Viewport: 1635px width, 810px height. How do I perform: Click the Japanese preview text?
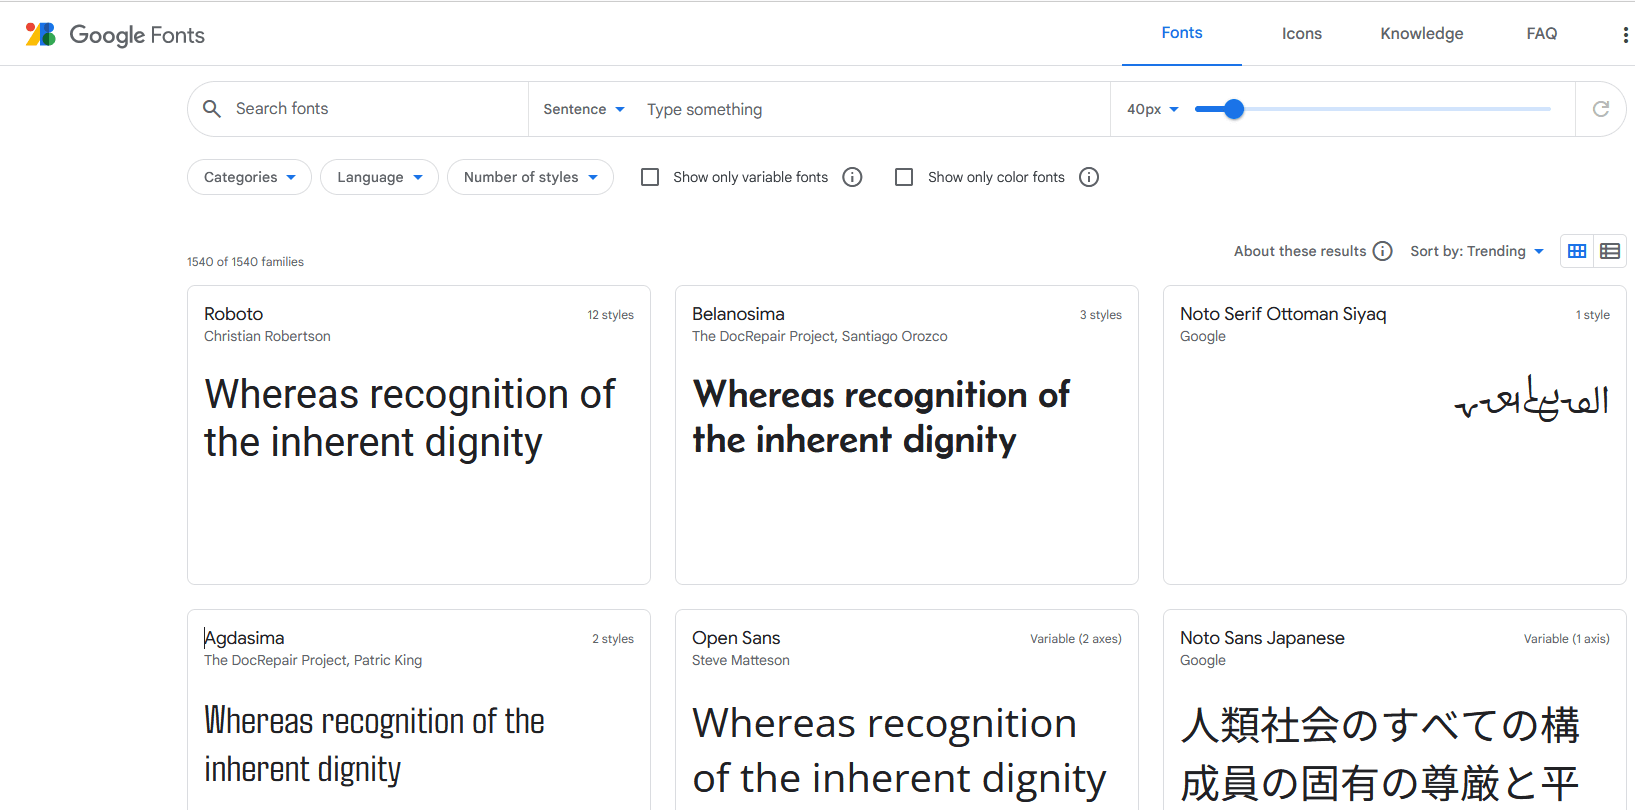1380,754
